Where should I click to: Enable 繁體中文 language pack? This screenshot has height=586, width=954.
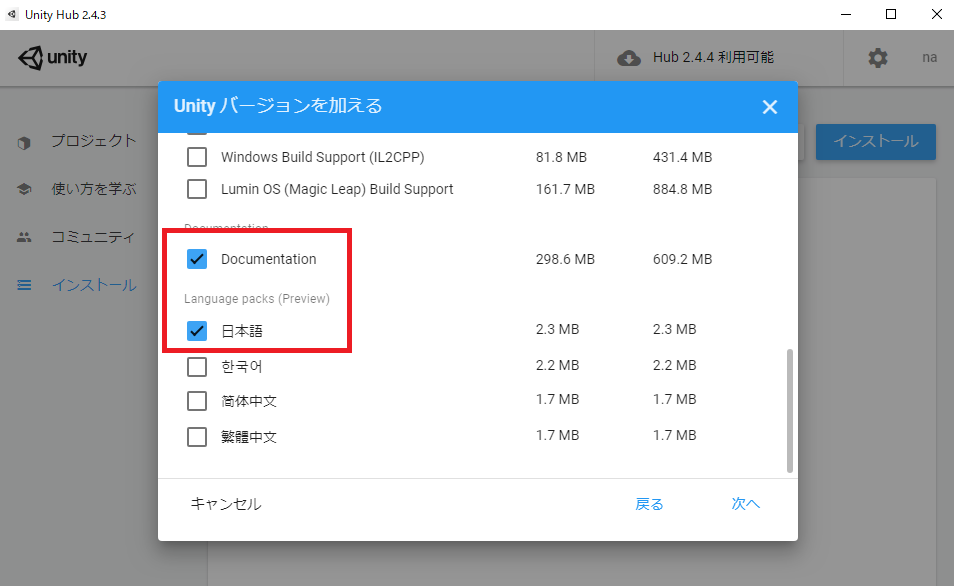[x=196, y=435]
